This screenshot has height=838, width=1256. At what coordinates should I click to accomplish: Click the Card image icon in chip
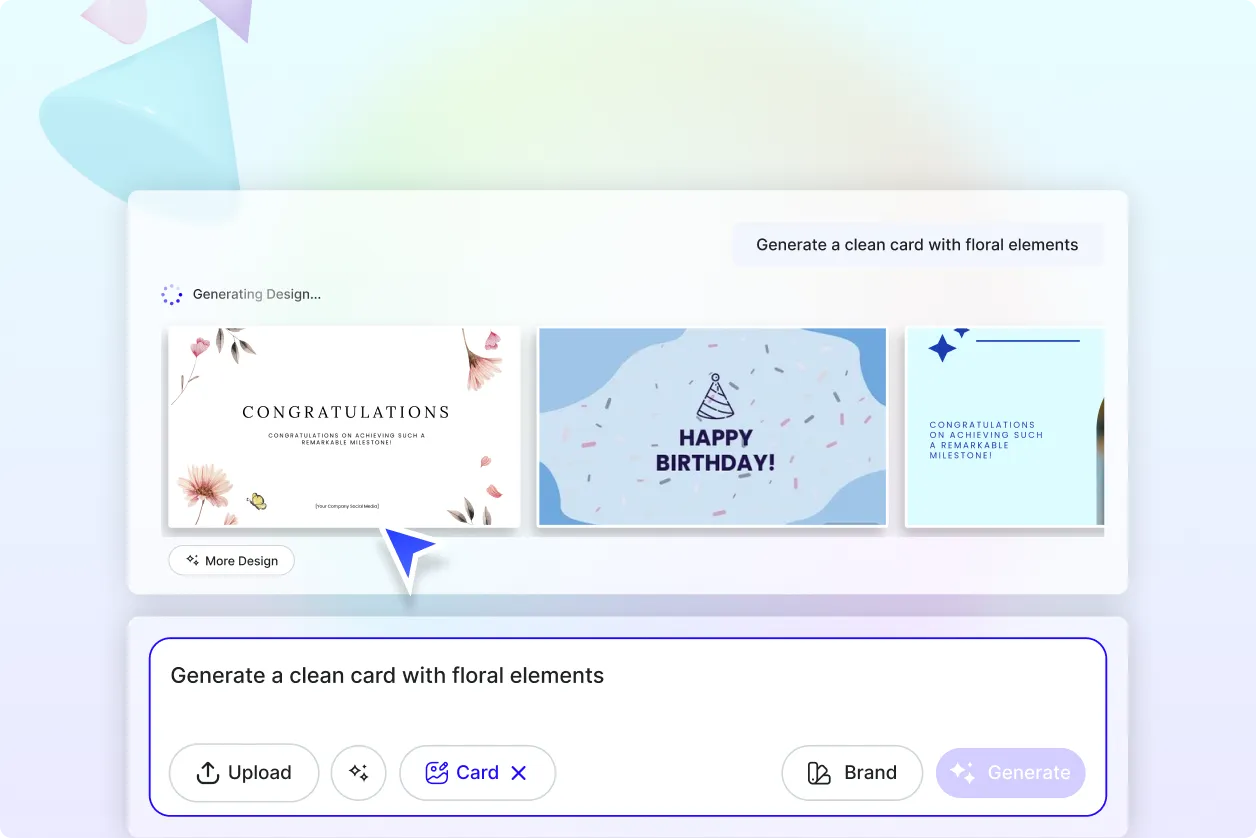436,773
